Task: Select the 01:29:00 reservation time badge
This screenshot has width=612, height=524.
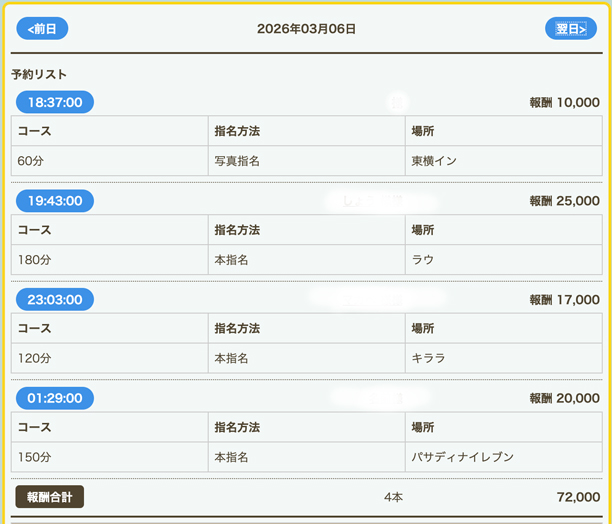Action: click(x=55, y=398)
